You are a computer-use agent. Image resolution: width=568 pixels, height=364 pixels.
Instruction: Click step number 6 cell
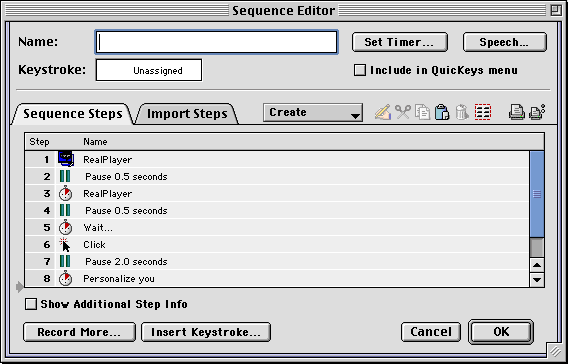click(x=40, y=244)
